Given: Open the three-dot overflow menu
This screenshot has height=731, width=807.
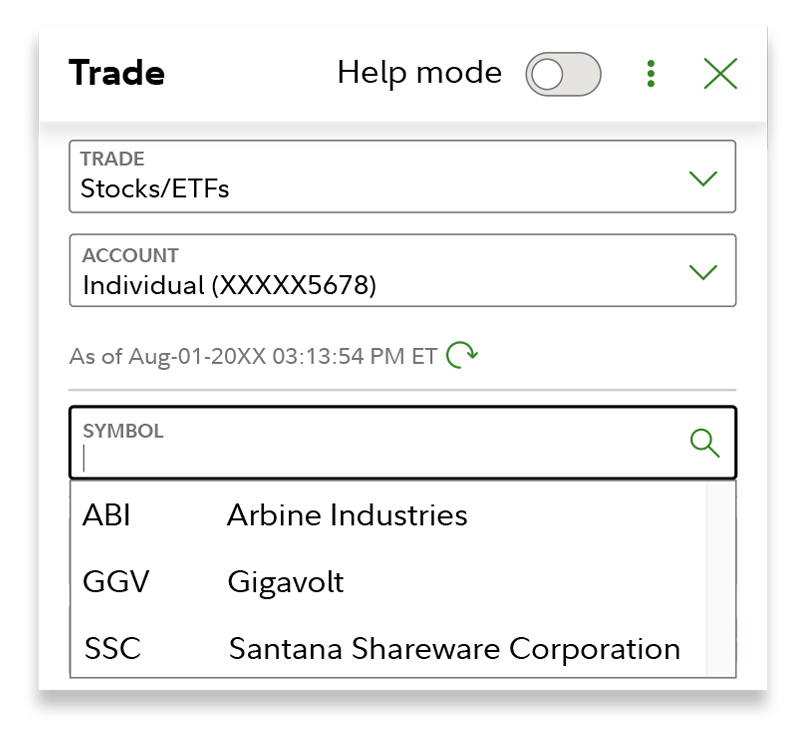Looking at the screenshot, I should coord(650,73).
